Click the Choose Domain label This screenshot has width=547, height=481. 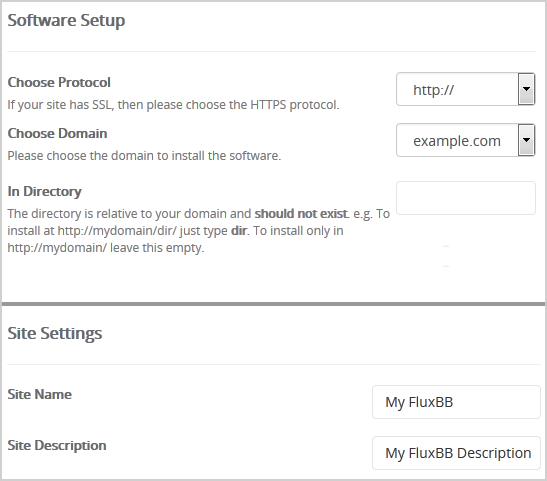(57, 133)
